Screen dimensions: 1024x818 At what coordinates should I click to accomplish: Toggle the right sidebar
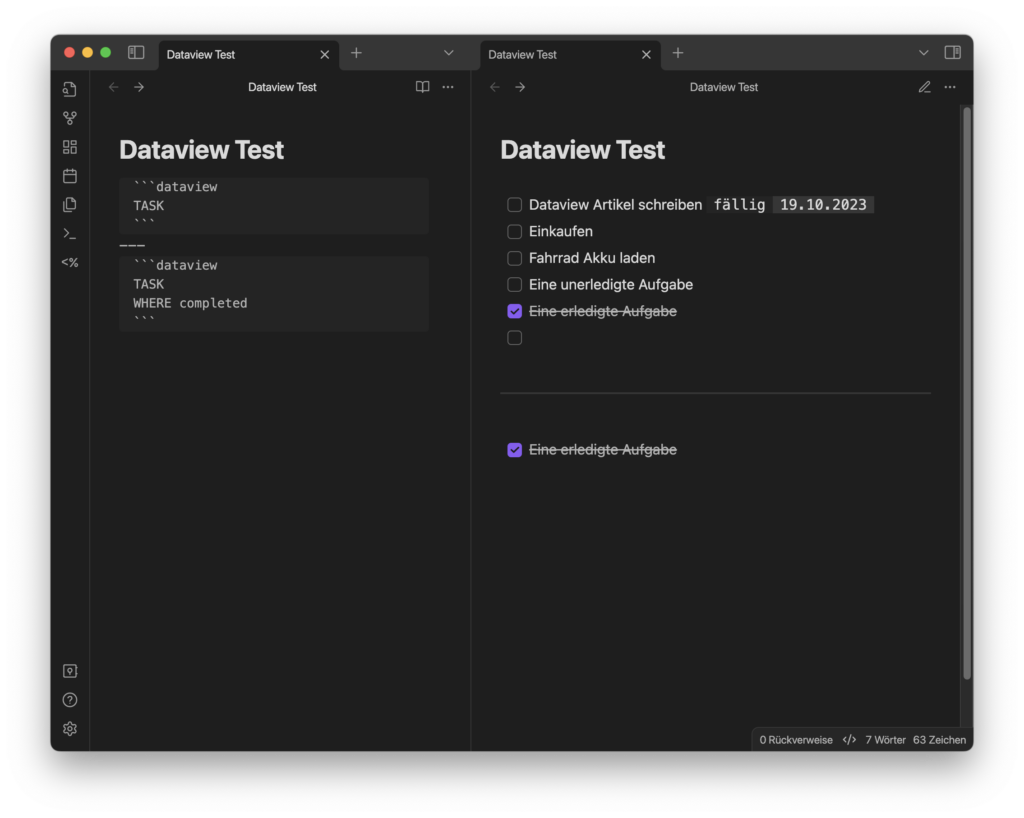pos(952,53)
